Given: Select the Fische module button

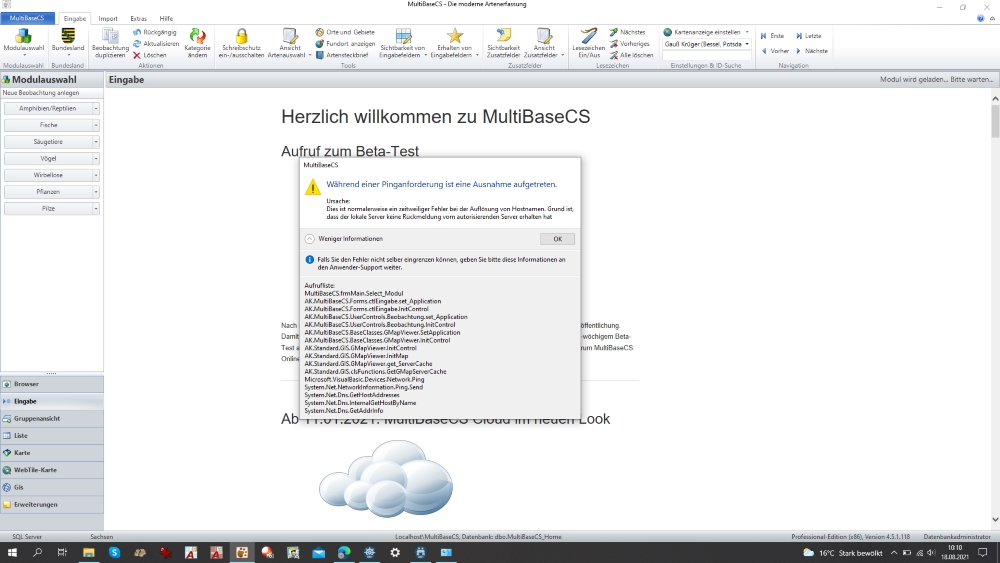Looking at the screenshot, I should click(x=48, y=125).
